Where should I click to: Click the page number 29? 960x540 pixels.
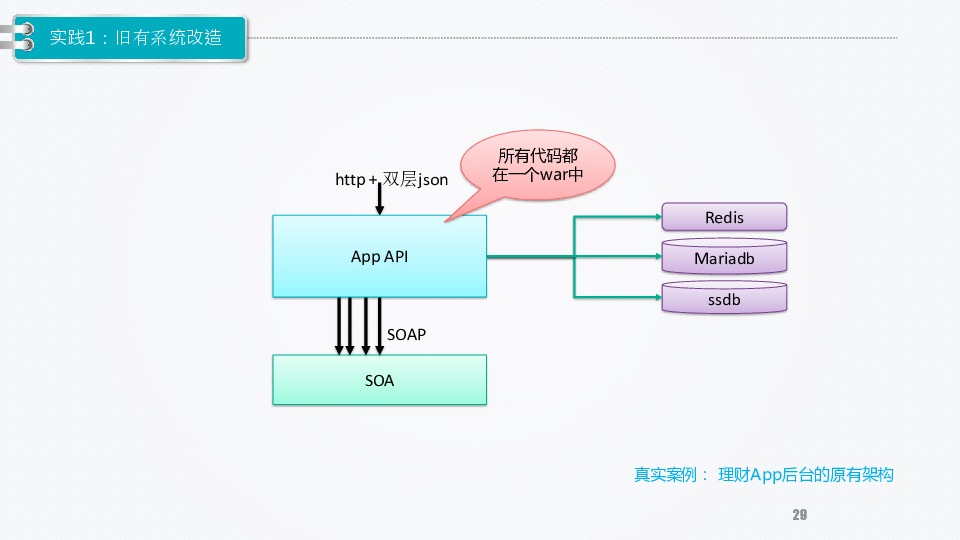click(800, 515)
